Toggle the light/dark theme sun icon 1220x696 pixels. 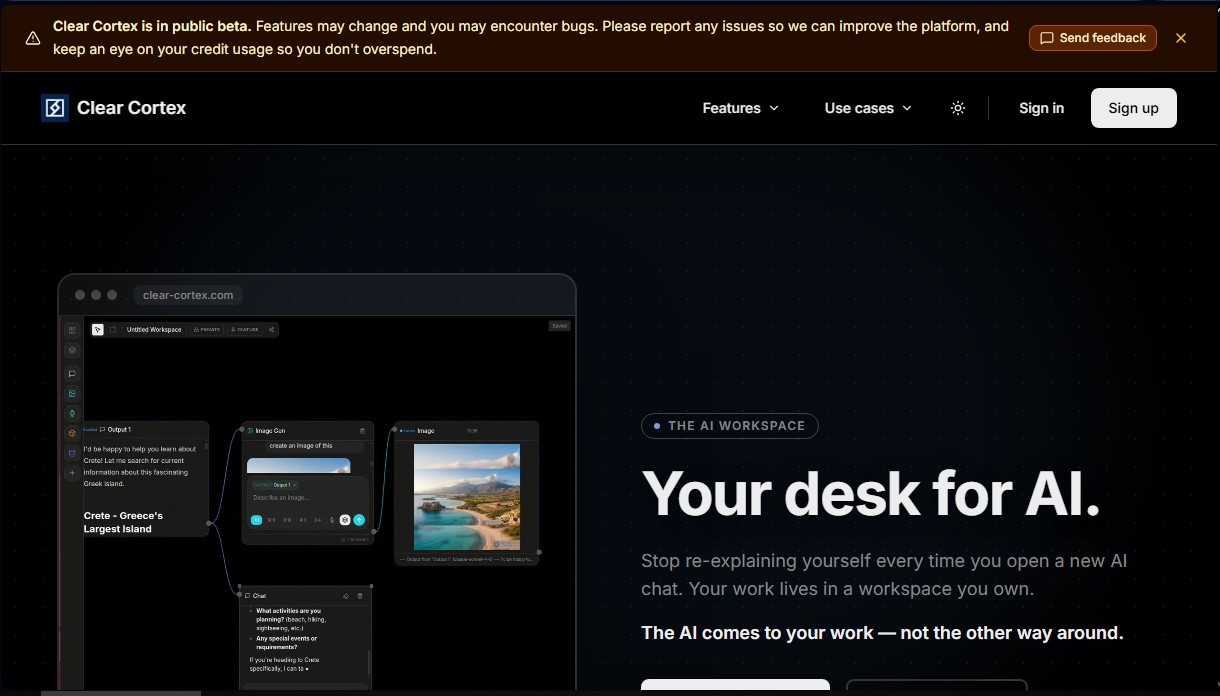[x=958, y=108]
